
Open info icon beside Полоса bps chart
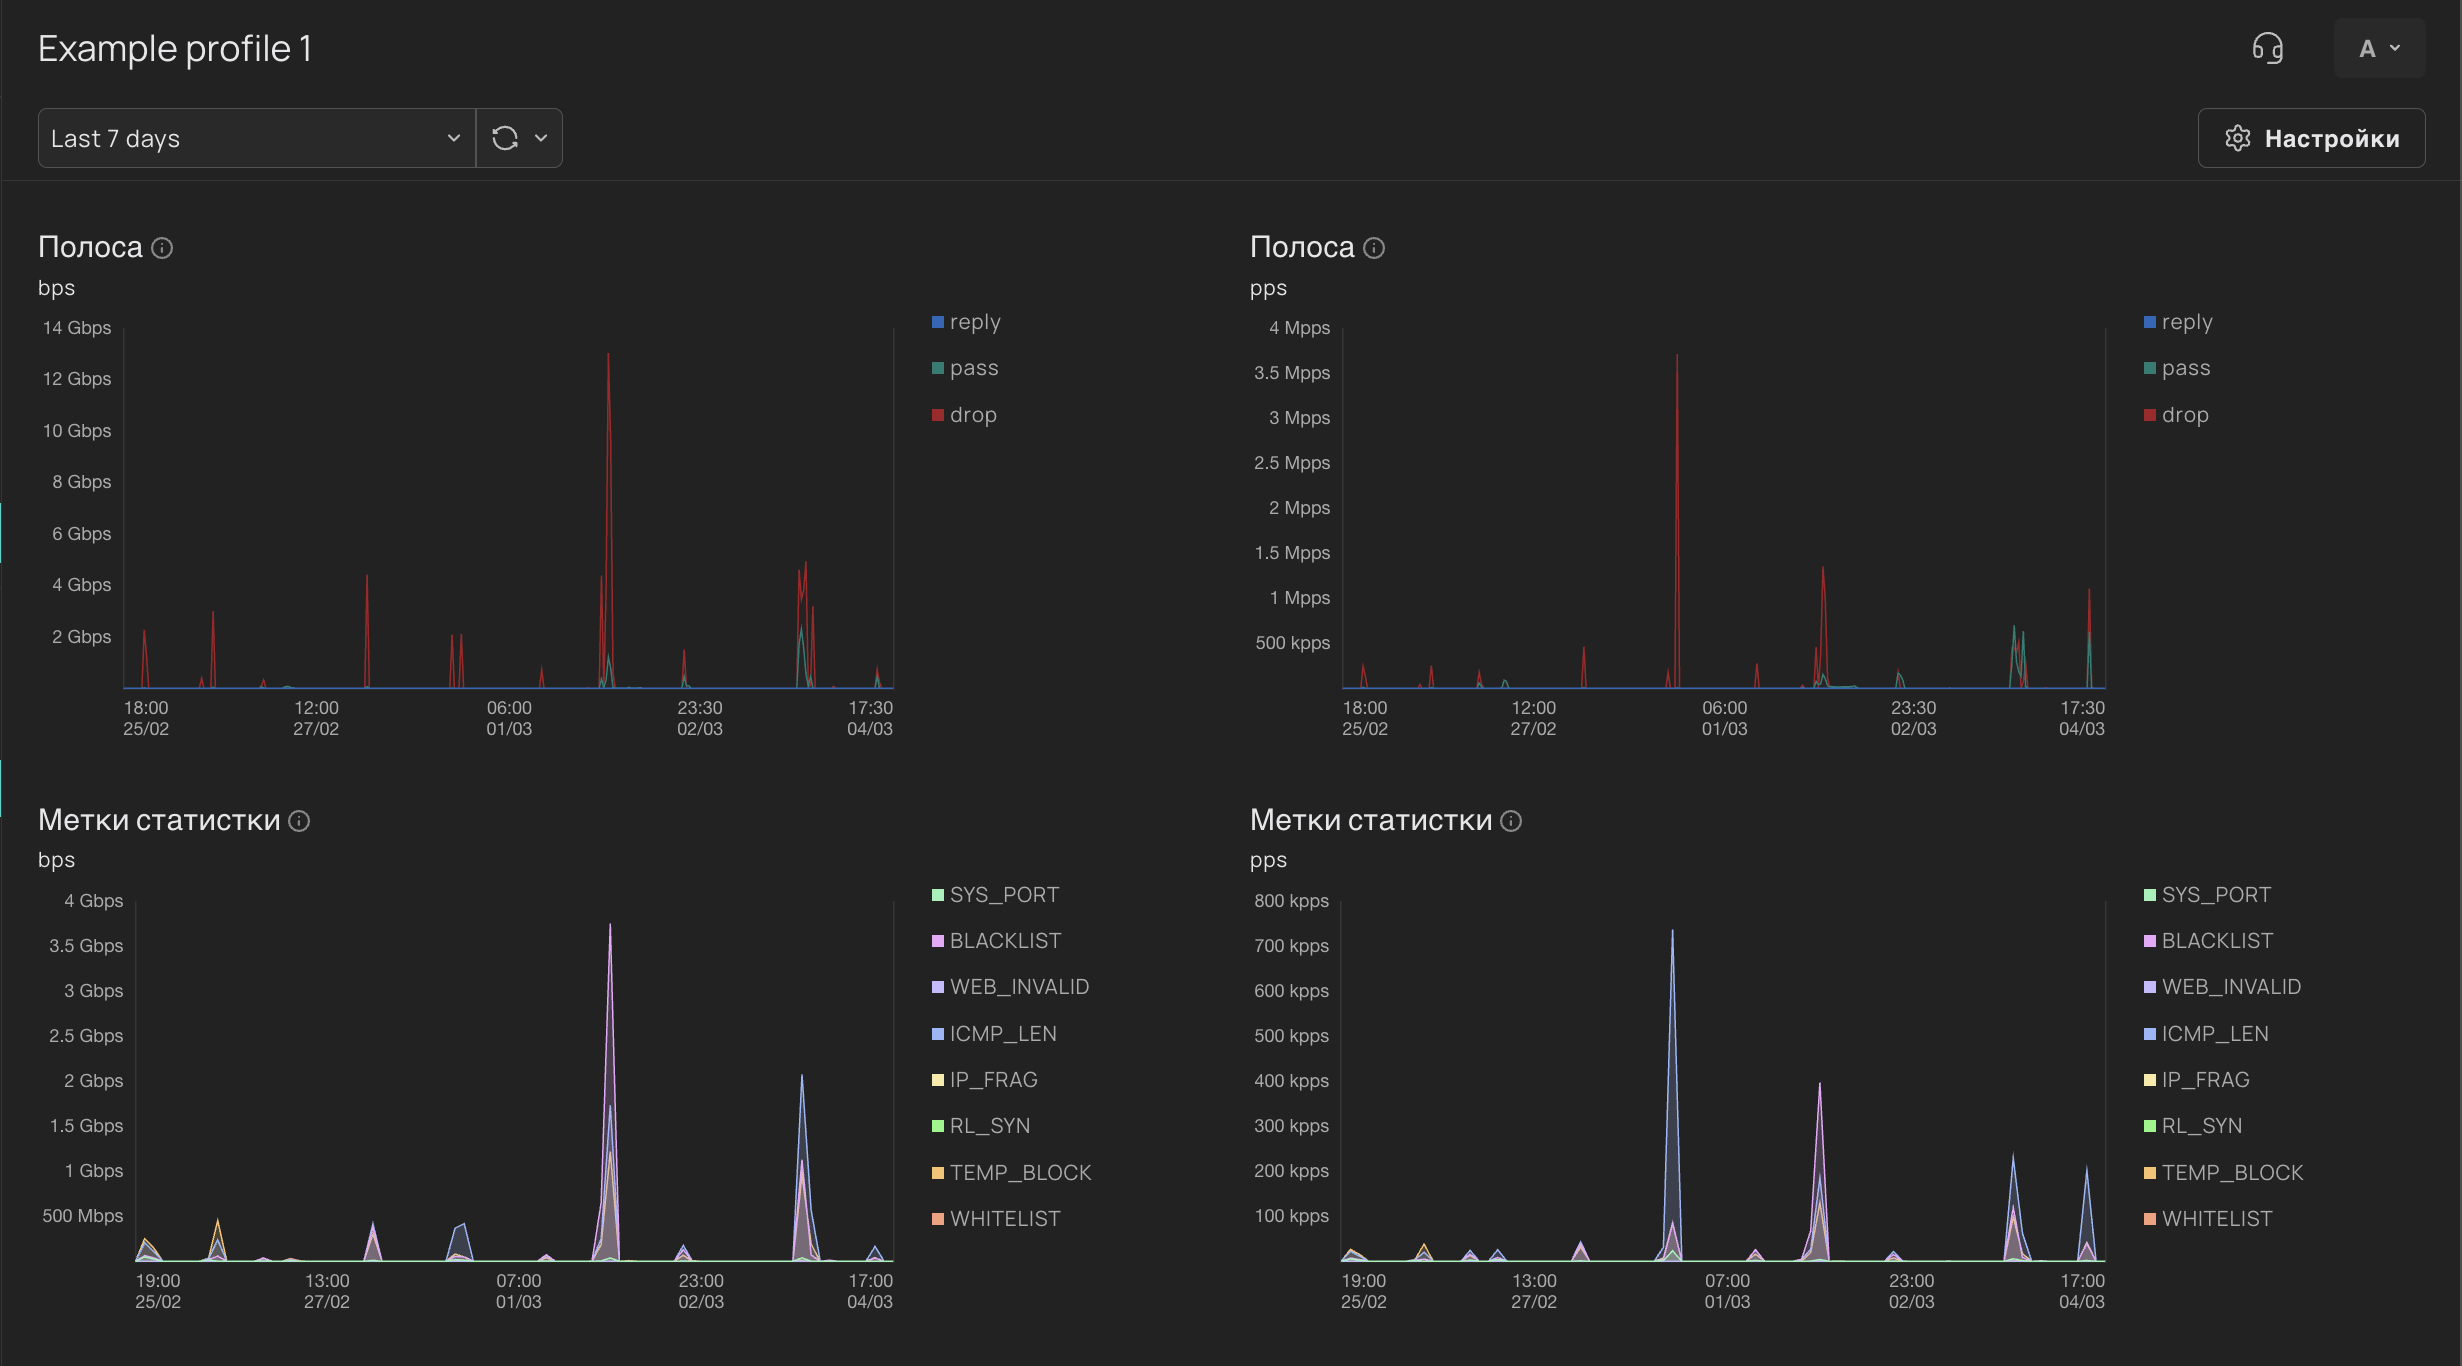[162, 248]
